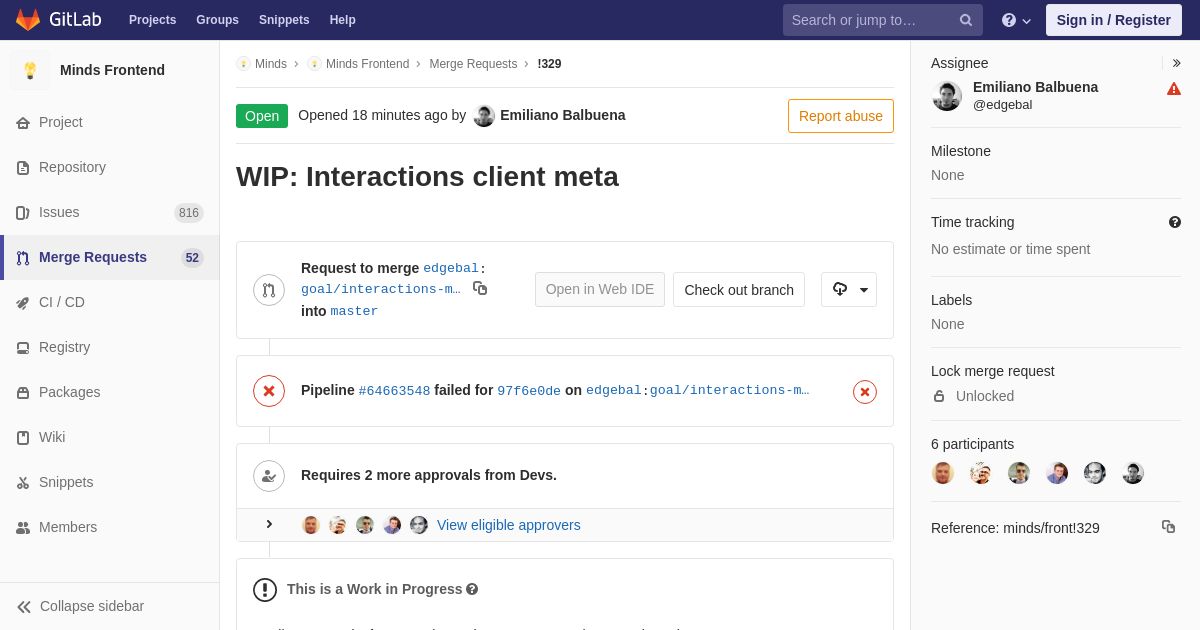Click assignee warning triangle icon
This screenshot has height=630, width=1200.
1174,89
